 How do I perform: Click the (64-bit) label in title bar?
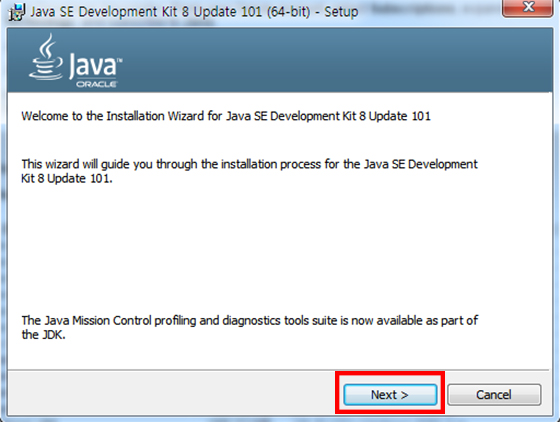(289, 12)
